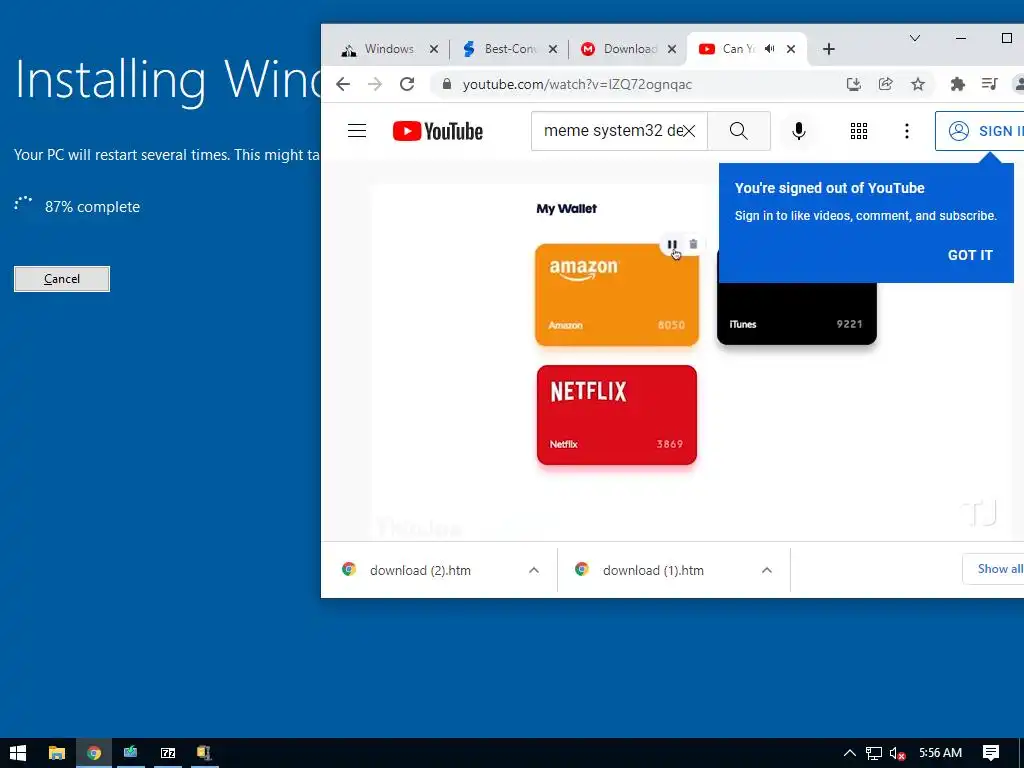Expand options for download (2).htm

(534, 570)
